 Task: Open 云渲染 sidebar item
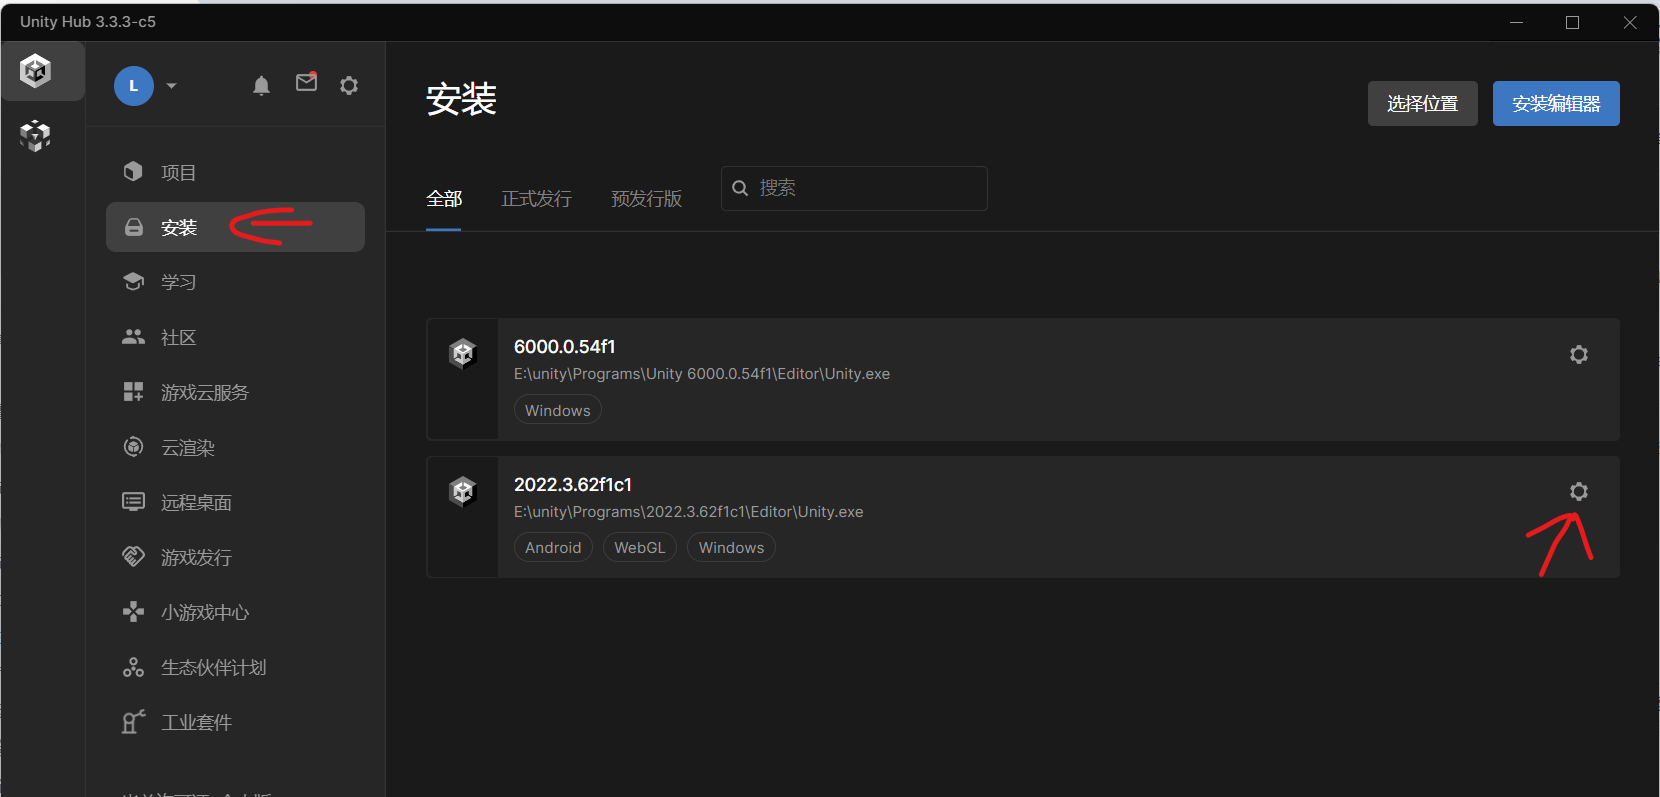click(x=235, y=447)
